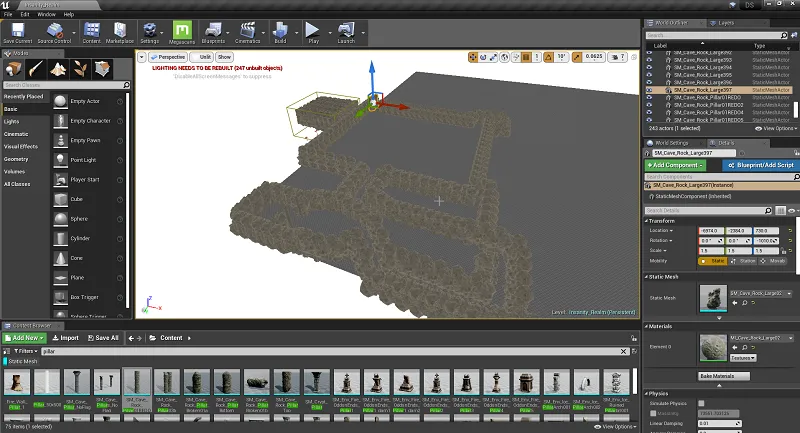This screenshot has width=800, height=433.
Task: Click the Point Light actor icon
Action: tap(61, 160)
